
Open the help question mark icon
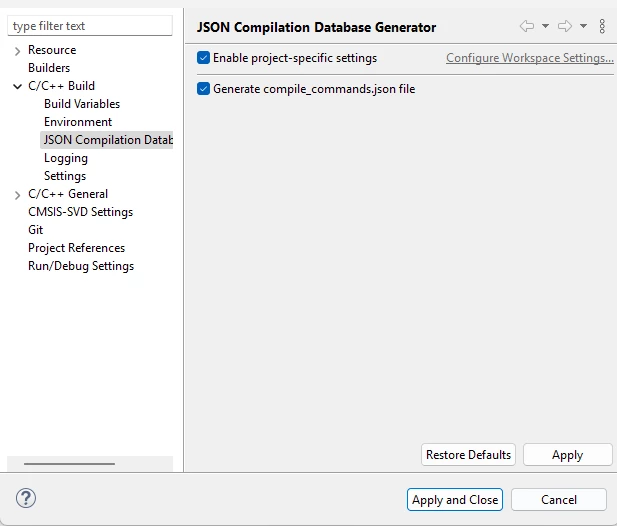coord(26,498)
